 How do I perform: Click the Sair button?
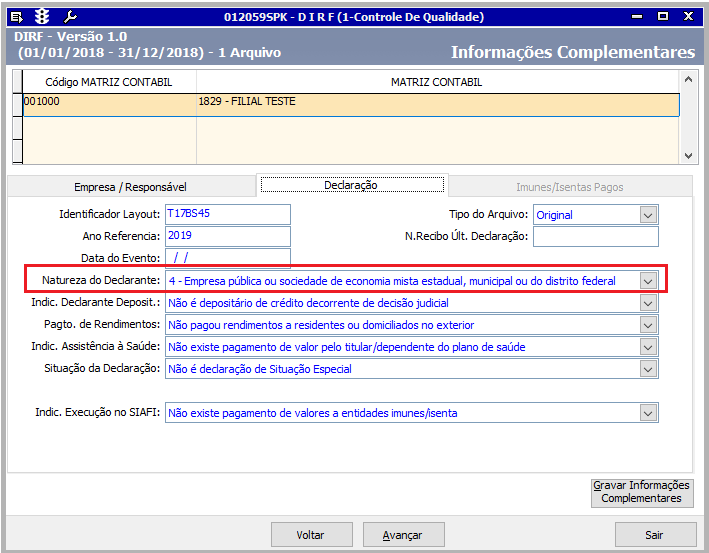655,535
